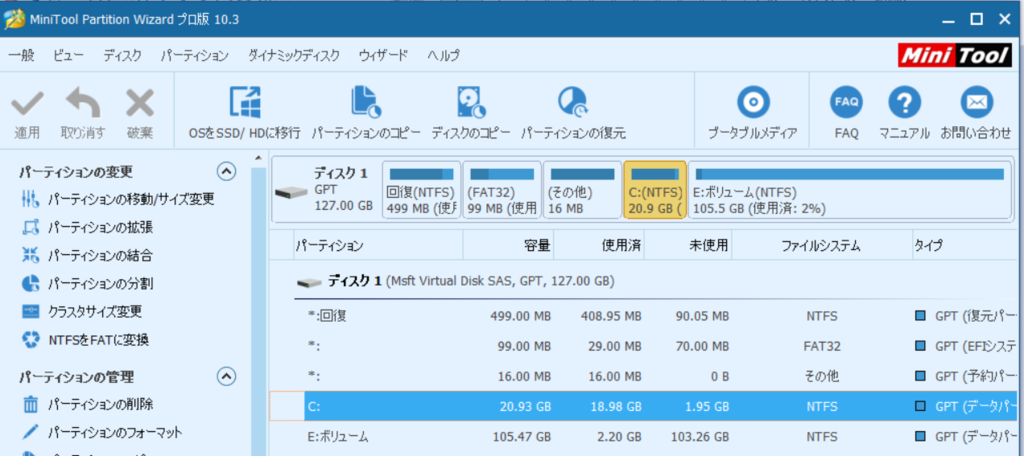Image resolution: width=1024 pixels, height=456 pixels.
Task: Open the ダイナミックディスク menu
Action: [x=294, y=56]
